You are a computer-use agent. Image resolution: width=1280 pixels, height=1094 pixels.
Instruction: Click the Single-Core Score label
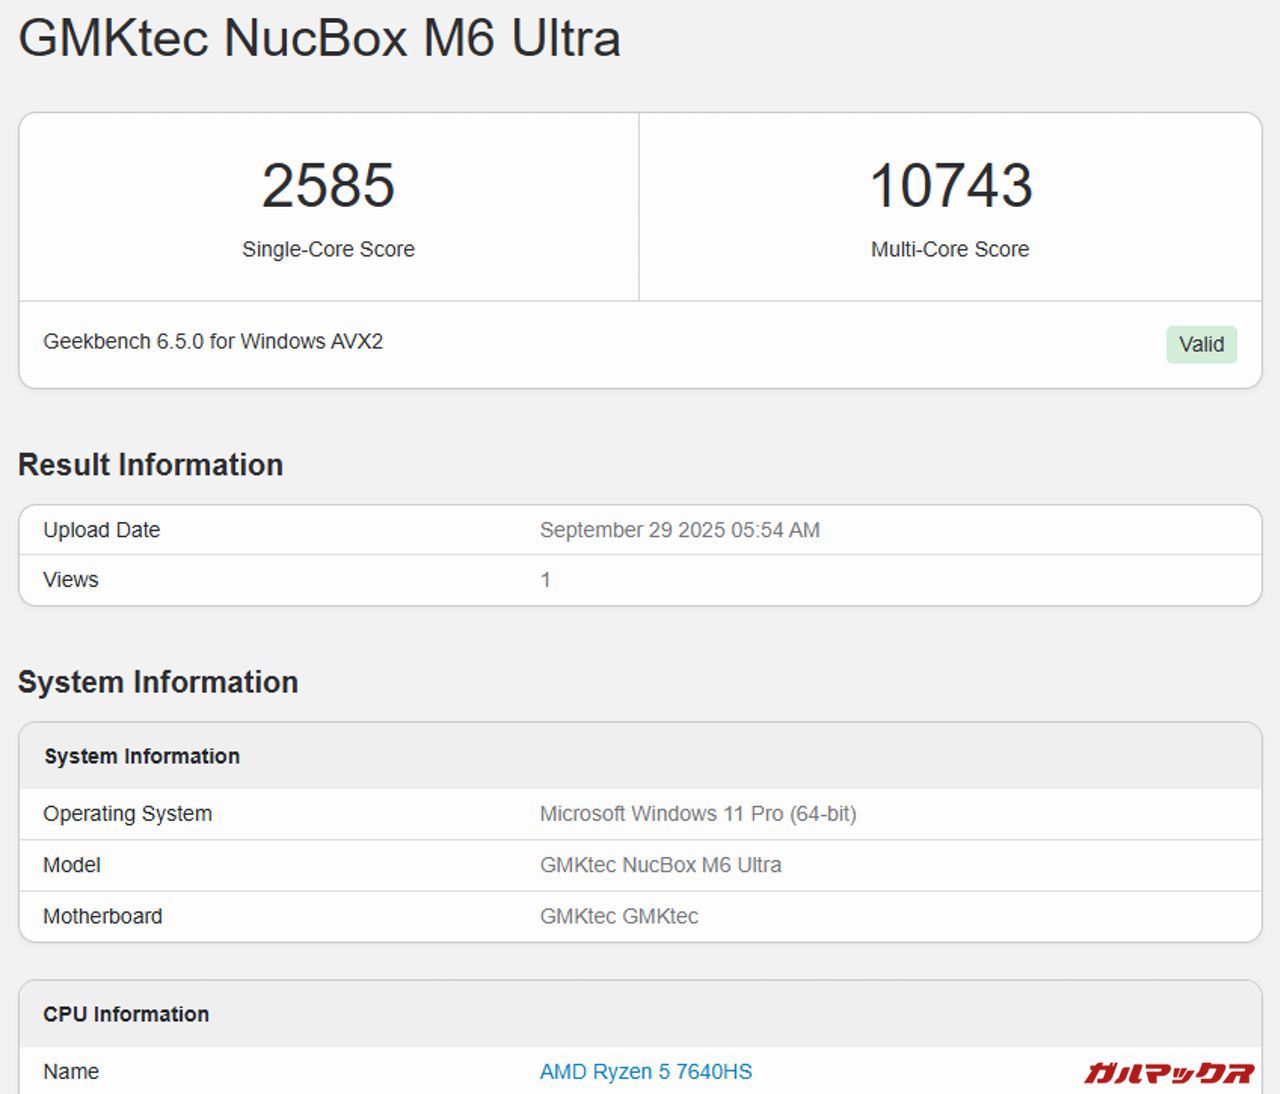pos(328,249)
